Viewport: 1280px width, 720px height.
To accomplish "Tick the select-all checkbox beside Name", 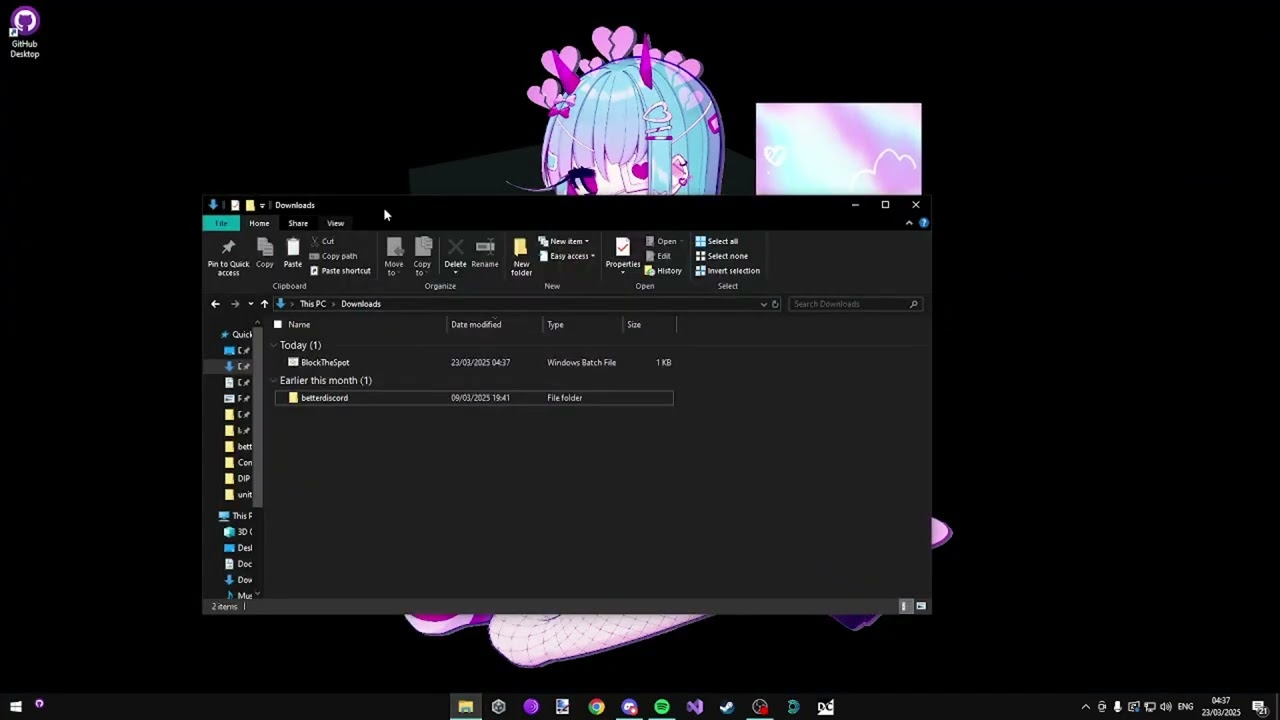I will coord(278,324).
